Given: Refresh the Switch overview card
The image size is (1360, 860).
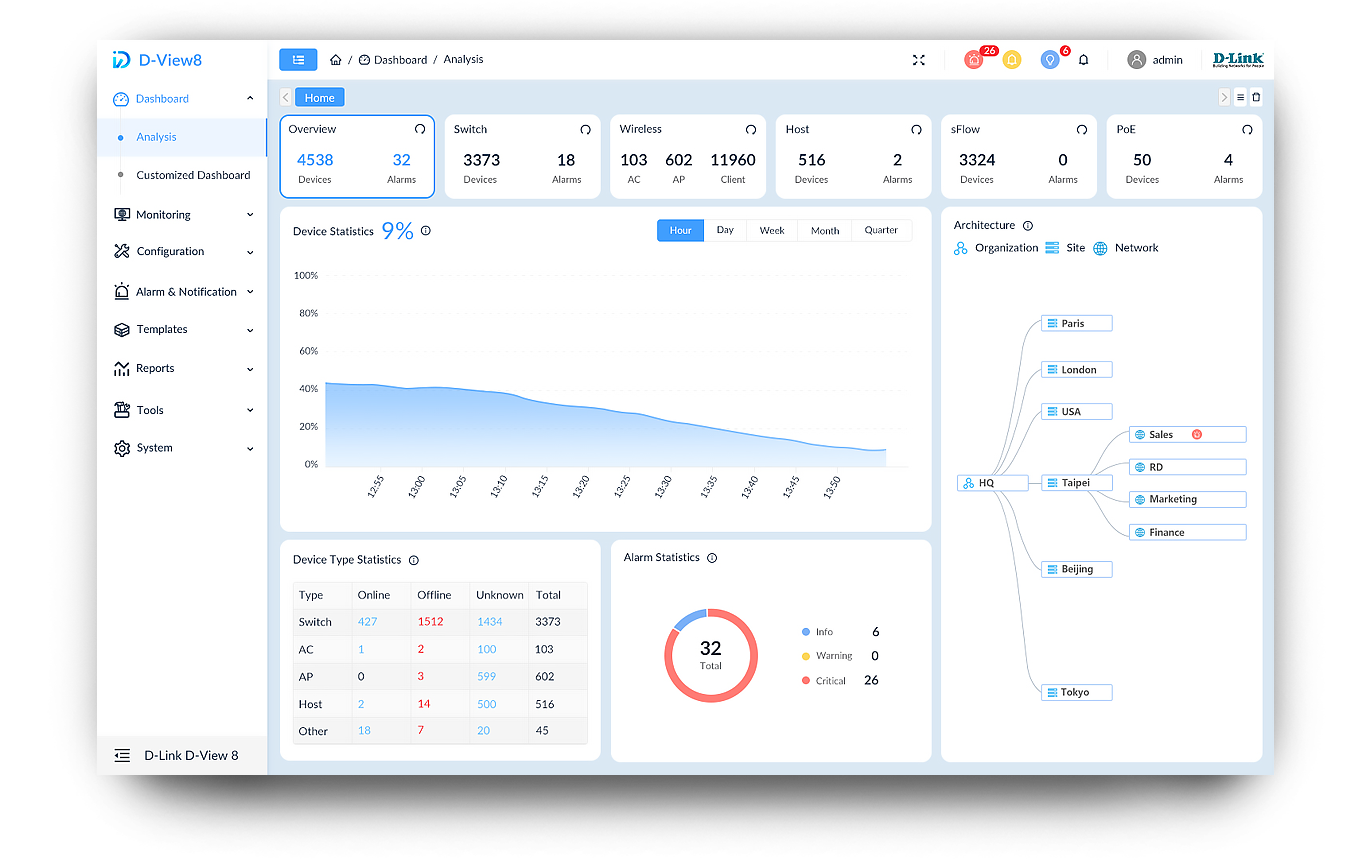Looking at the screenshot, I should [x=585, y=130].
